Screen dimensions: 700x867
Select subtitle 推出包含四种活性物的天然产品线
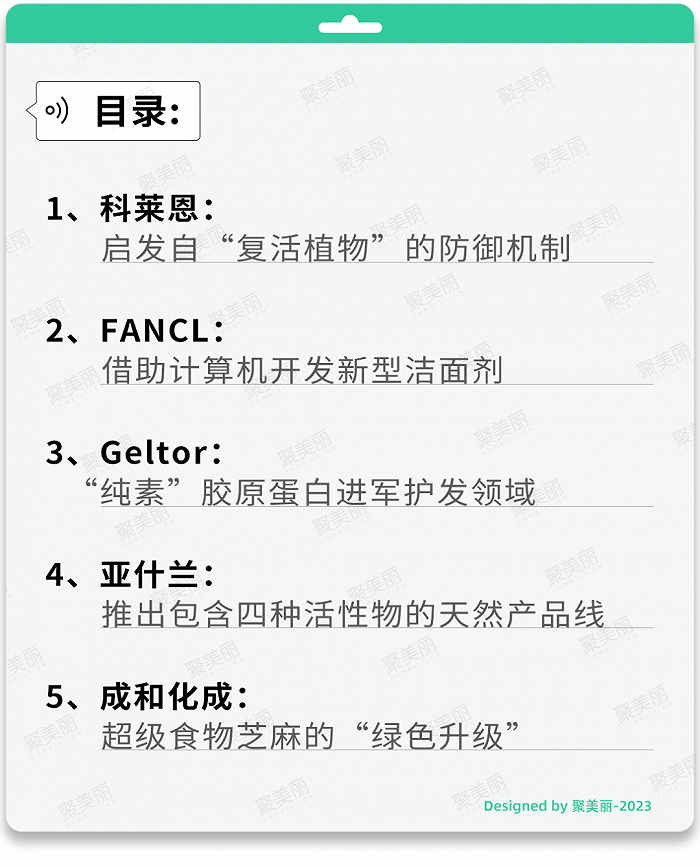(x=353, y=614)
